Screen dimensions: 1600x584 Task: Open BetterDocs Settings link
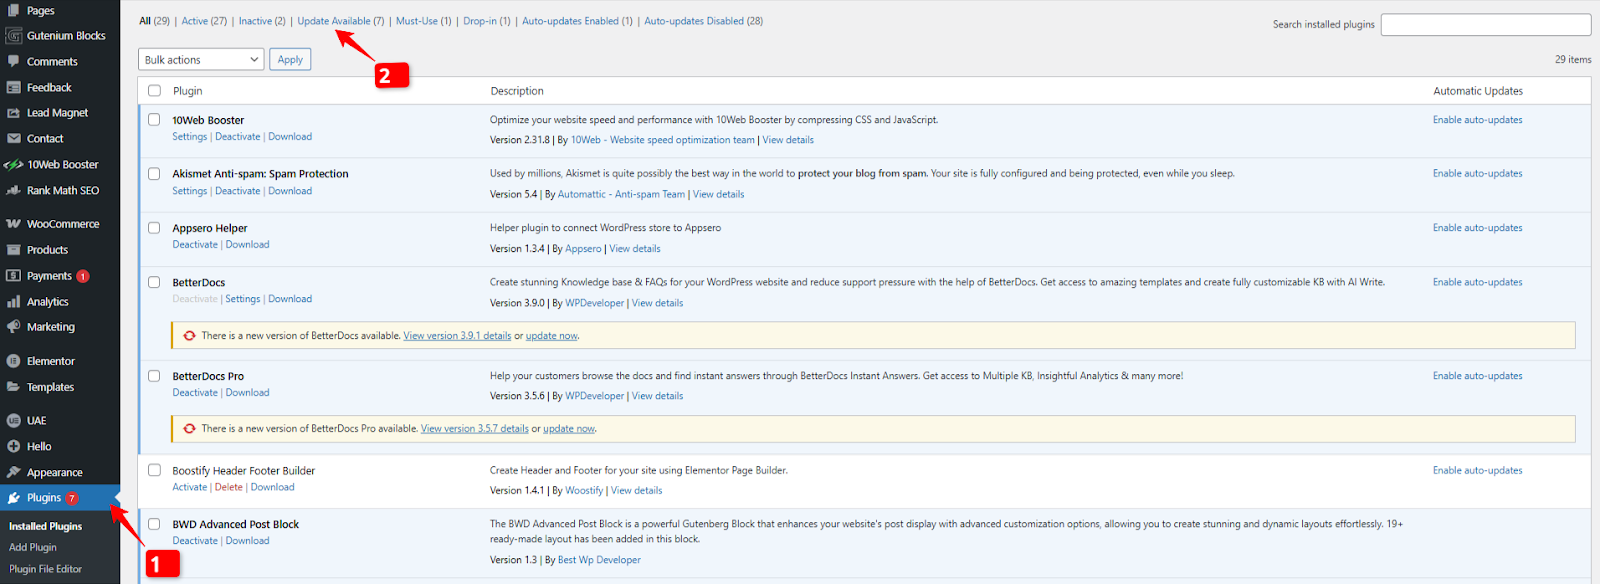coord(243,299)
